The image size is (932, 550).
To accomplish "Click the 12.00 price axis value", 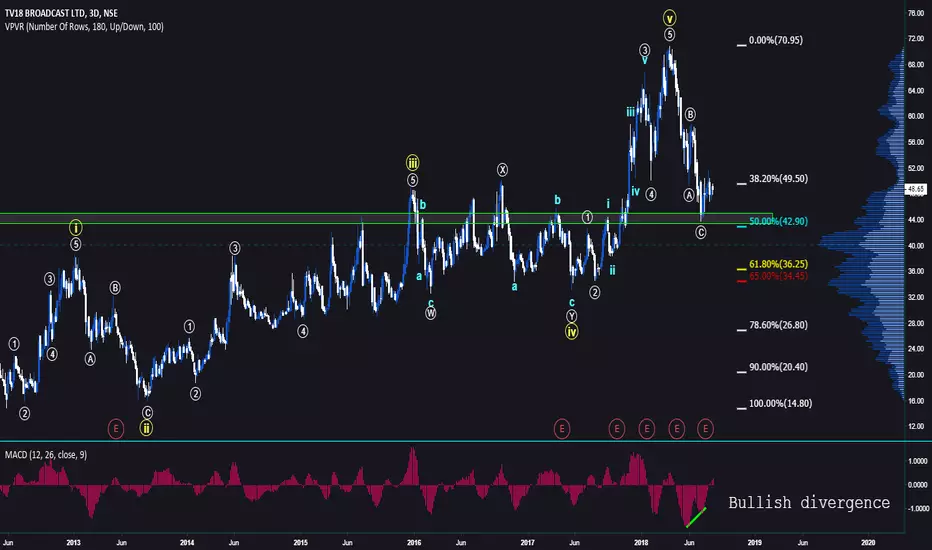I will click(x=916, y=426).
